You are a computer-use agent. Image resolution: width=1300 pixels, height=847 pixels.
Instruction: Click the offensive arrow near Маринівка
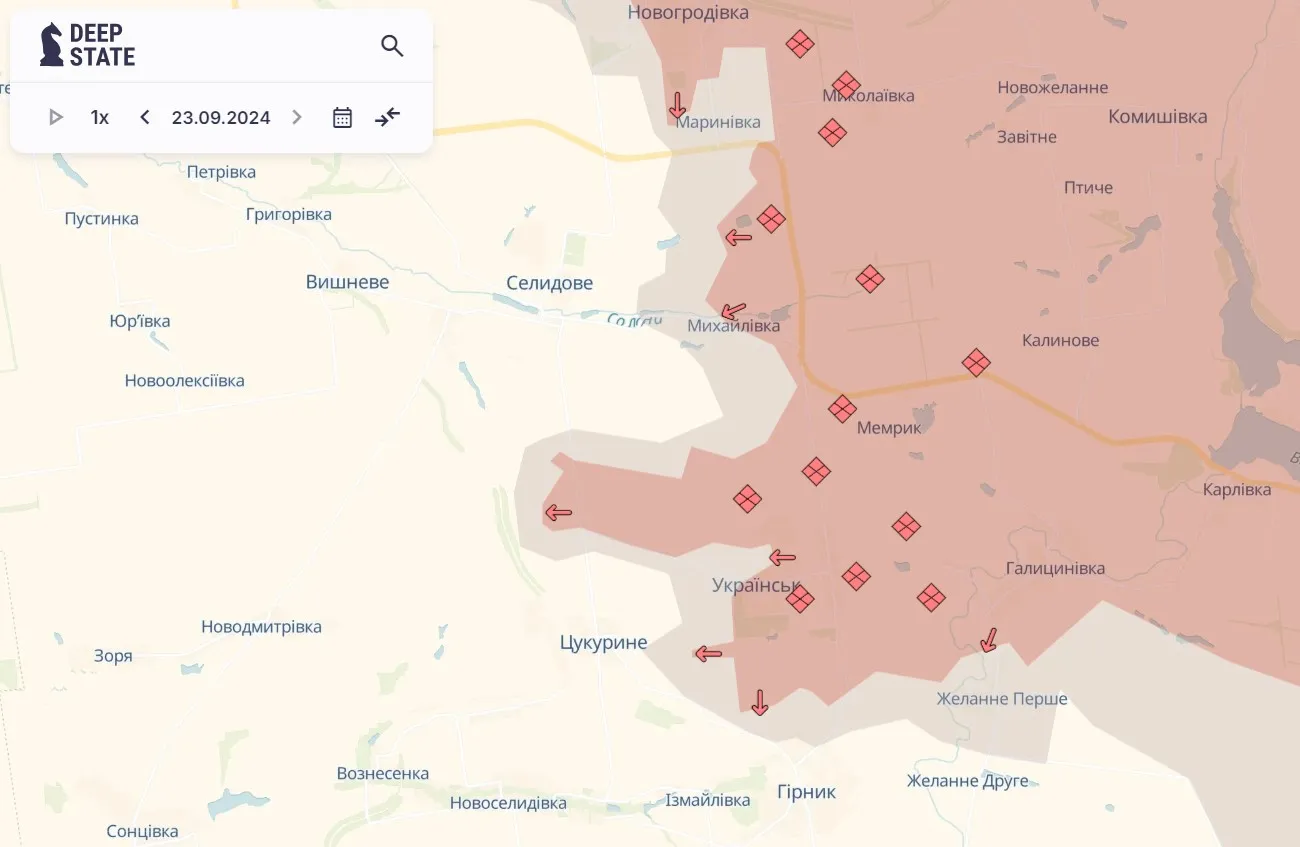(x=678, y=104)
